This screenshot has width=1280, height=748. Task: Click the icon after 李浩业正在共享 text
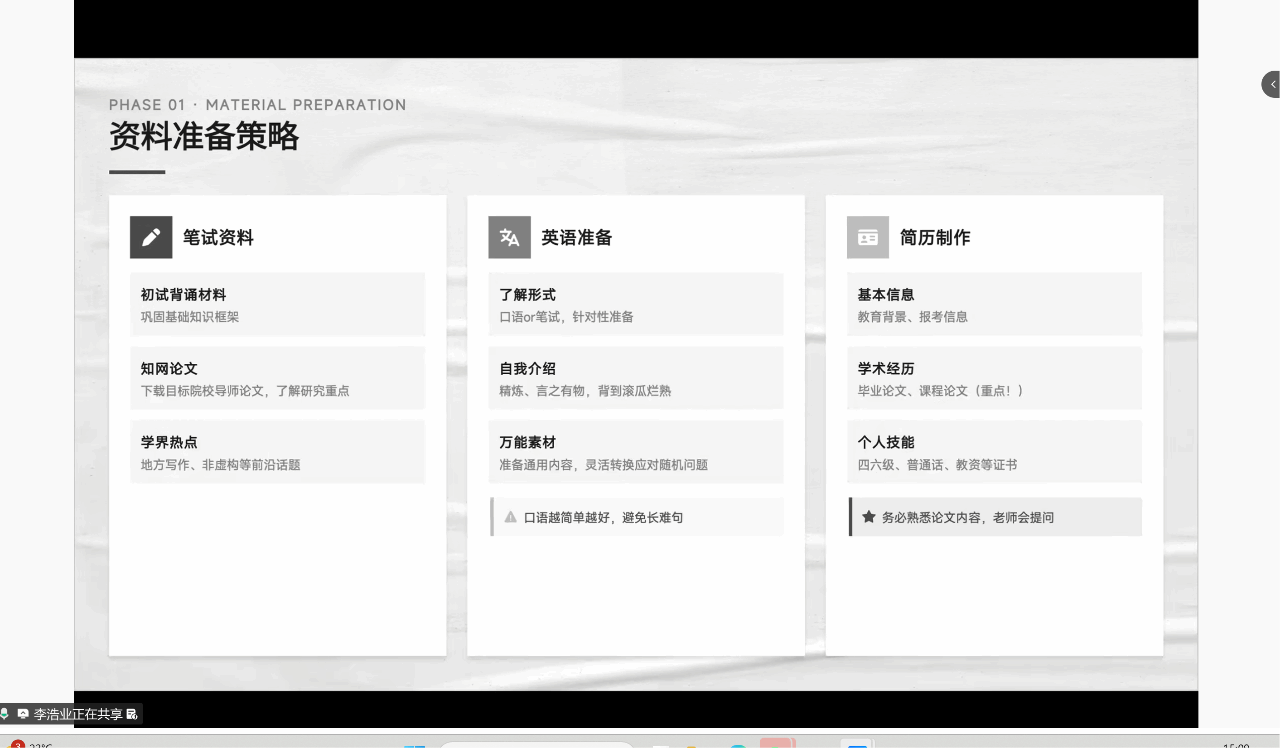132,714
